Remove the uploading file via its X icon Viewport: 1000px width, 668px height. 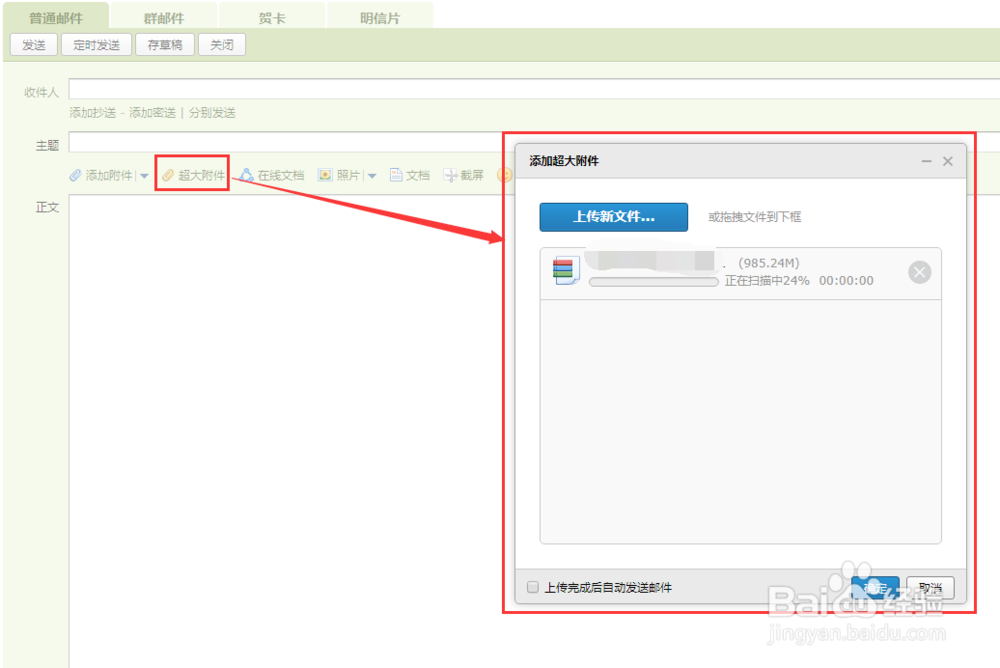click(x=919, y=272)
